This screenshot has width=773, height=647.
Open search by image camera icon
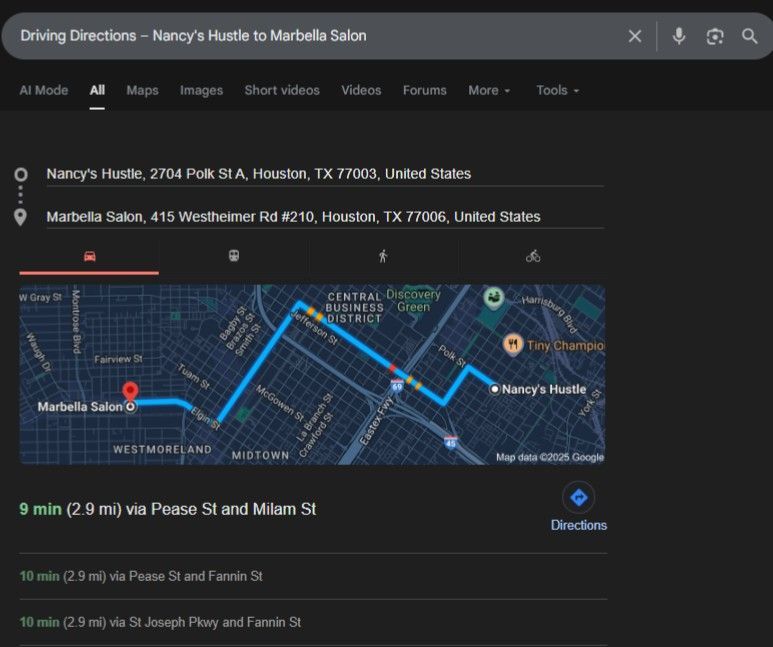(x=715, y=36)
